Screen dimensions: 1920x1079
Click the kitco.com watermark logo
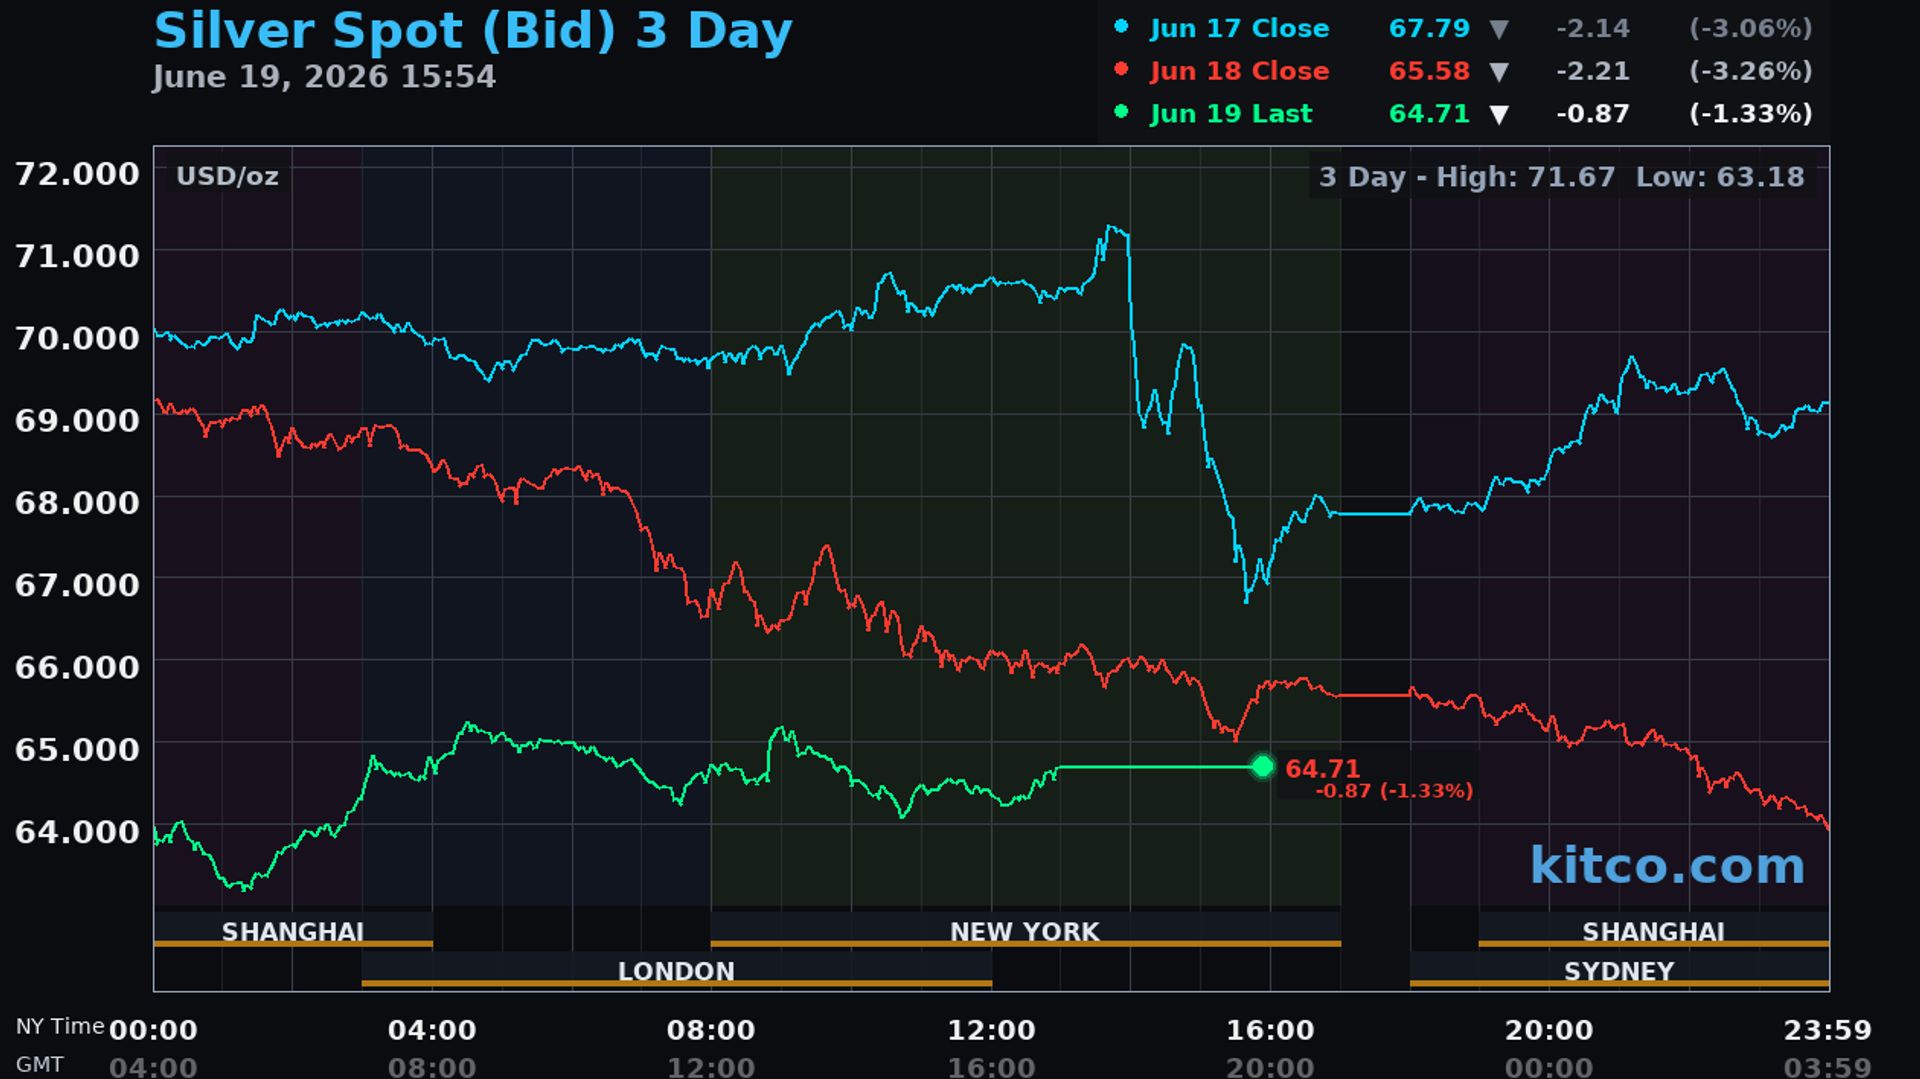1667,865
